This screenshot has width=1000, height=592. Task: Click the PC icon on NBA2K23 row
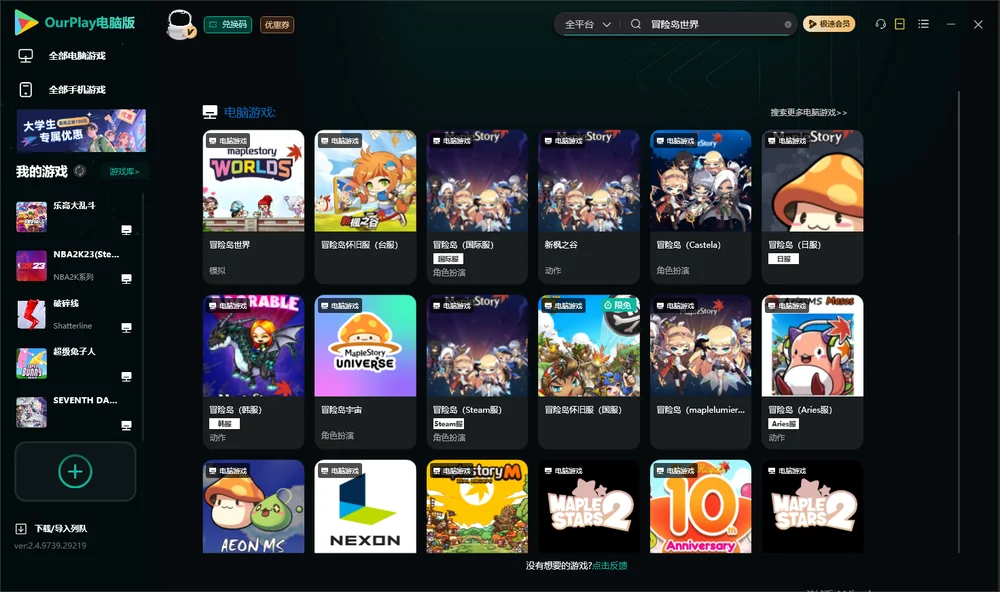coord(126,279)
